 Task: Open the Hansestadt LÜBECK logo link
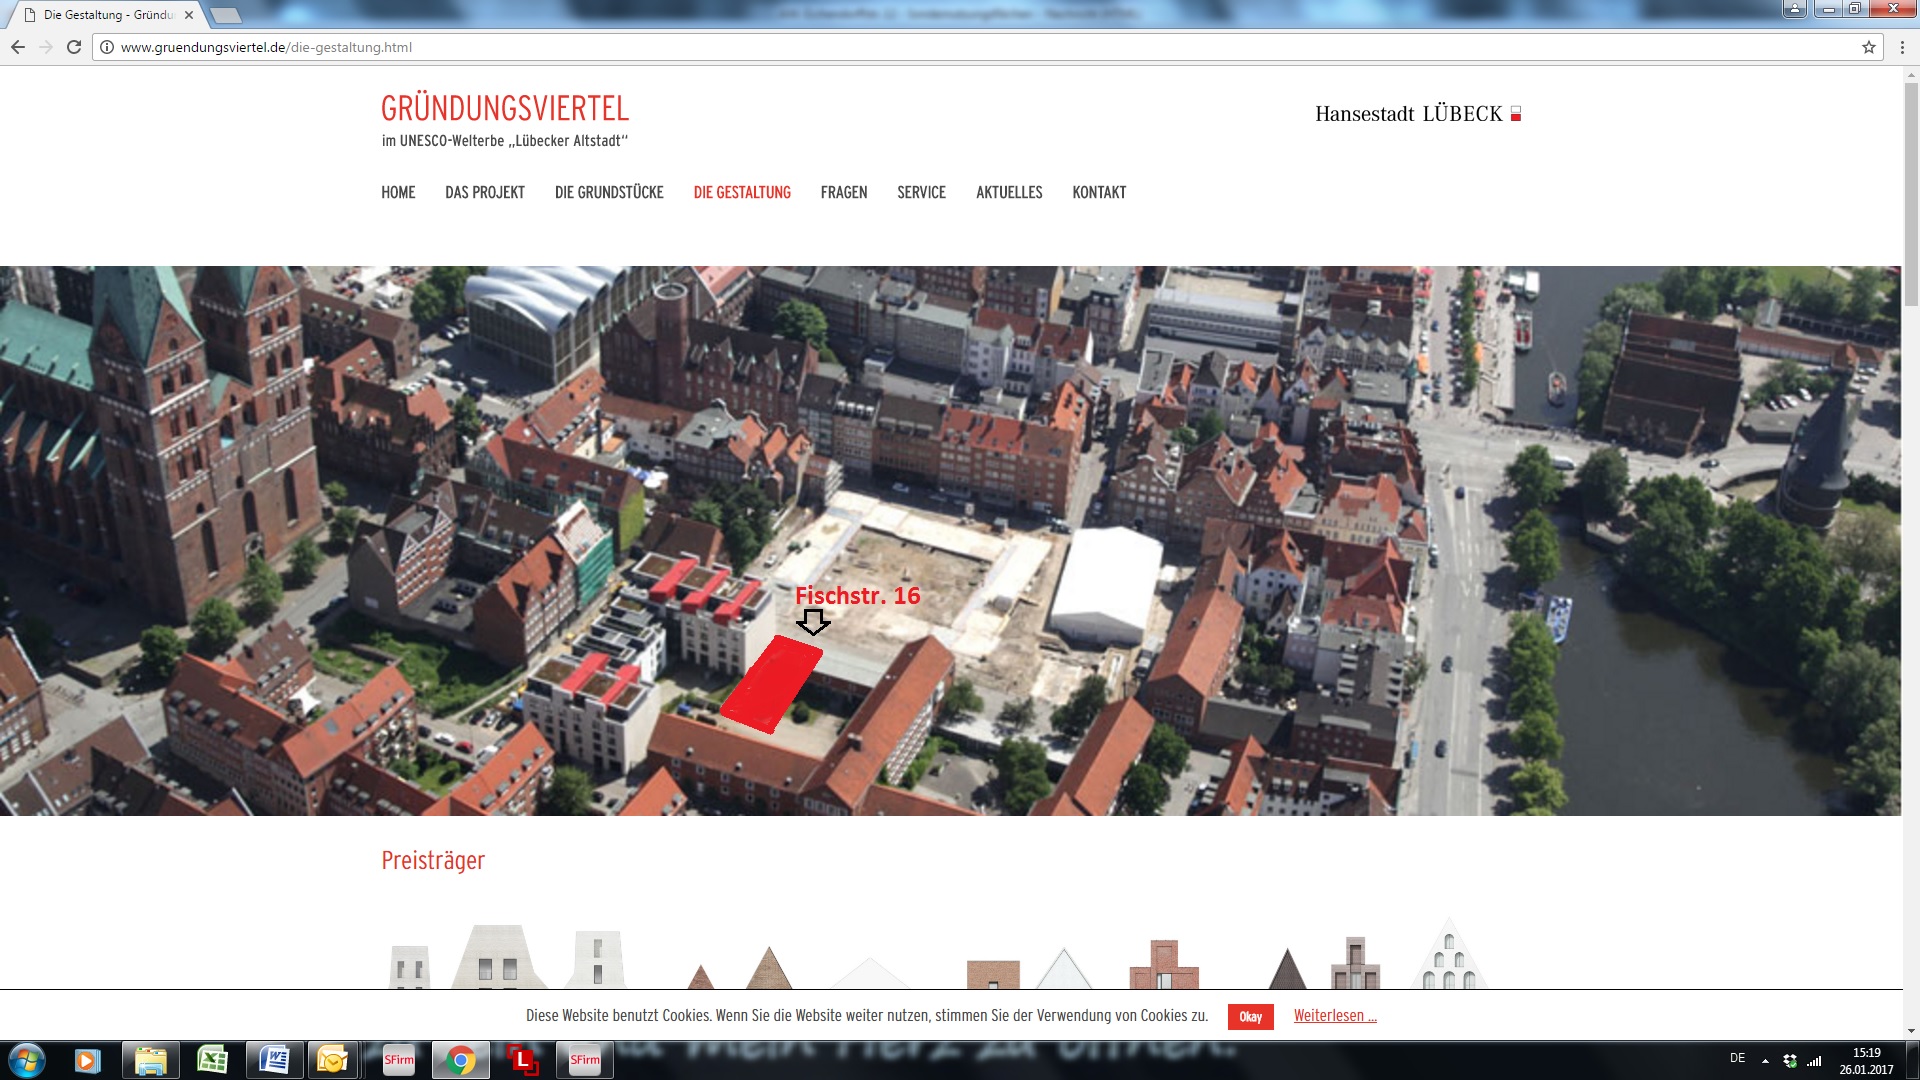coord(1418,114)
